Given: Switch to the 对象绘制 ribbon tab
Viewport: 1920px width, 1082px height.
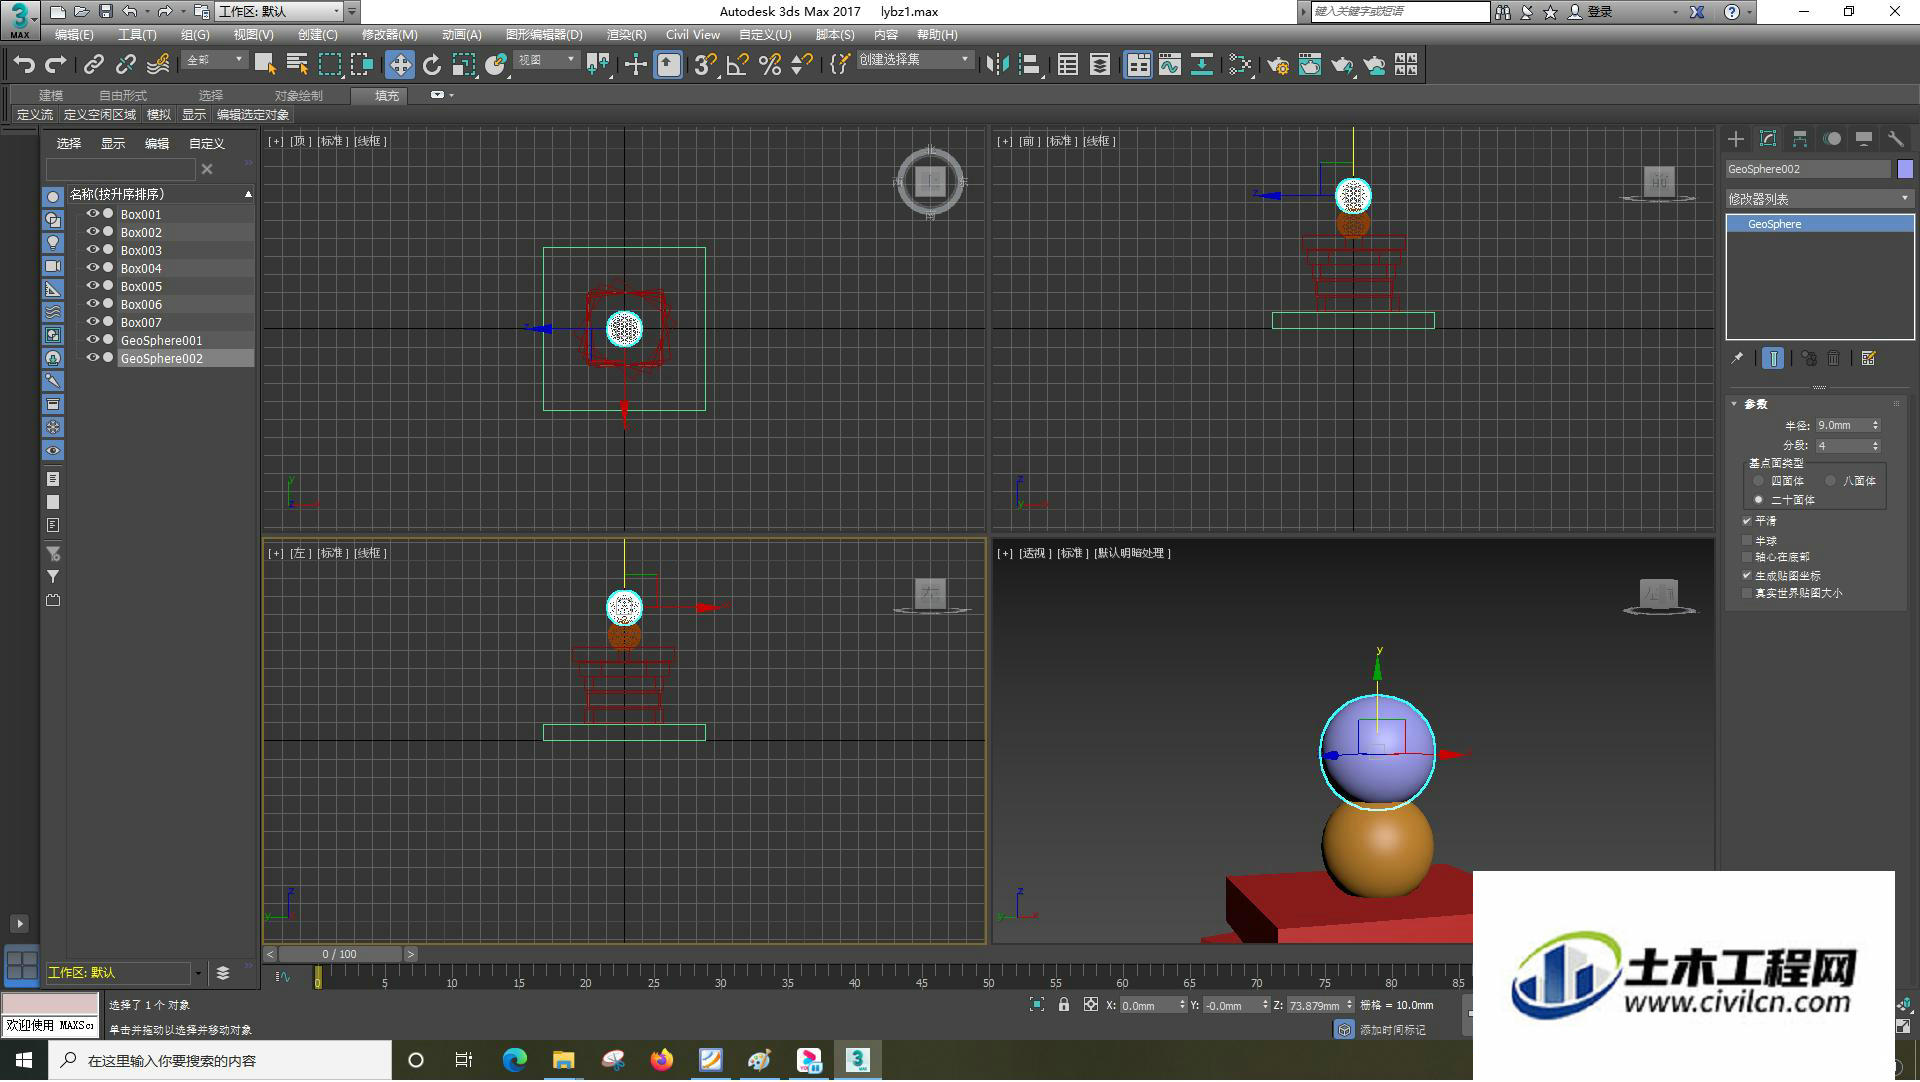Looking at the screenshot, I should coord(298,95).
